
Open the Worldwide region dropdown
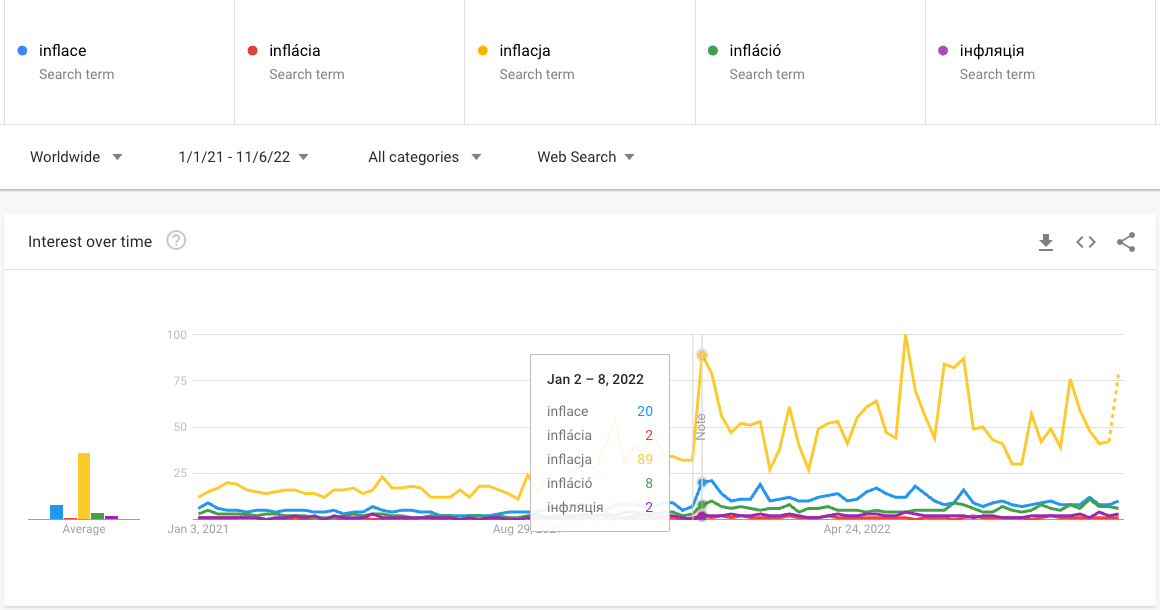76,157
